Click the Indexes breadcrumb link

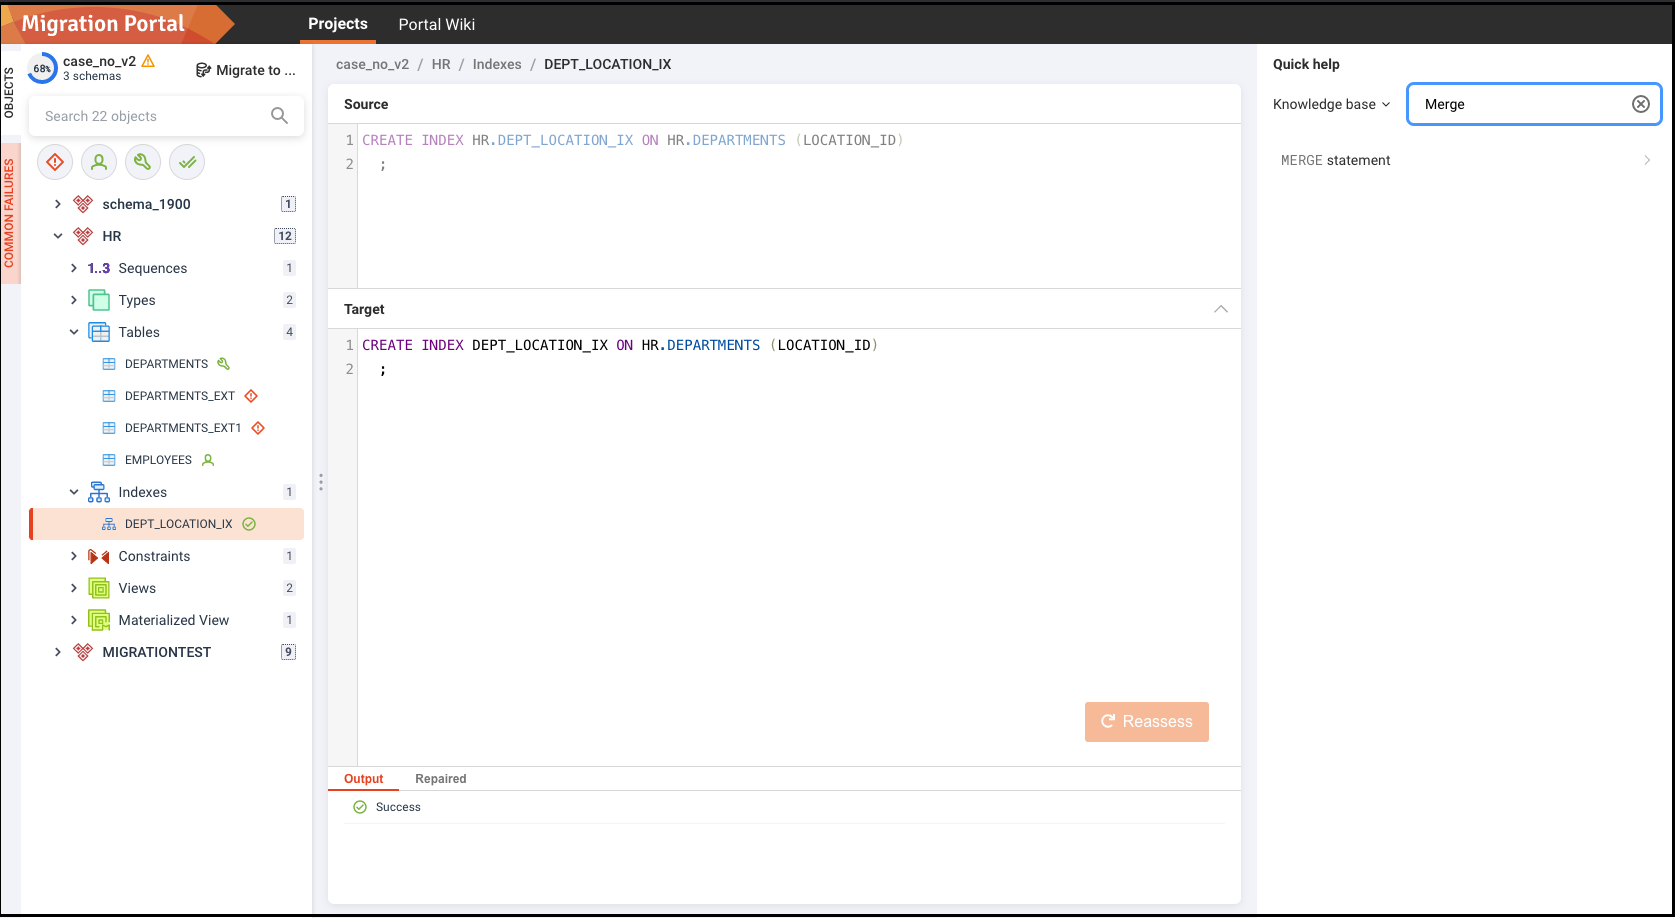497,64
